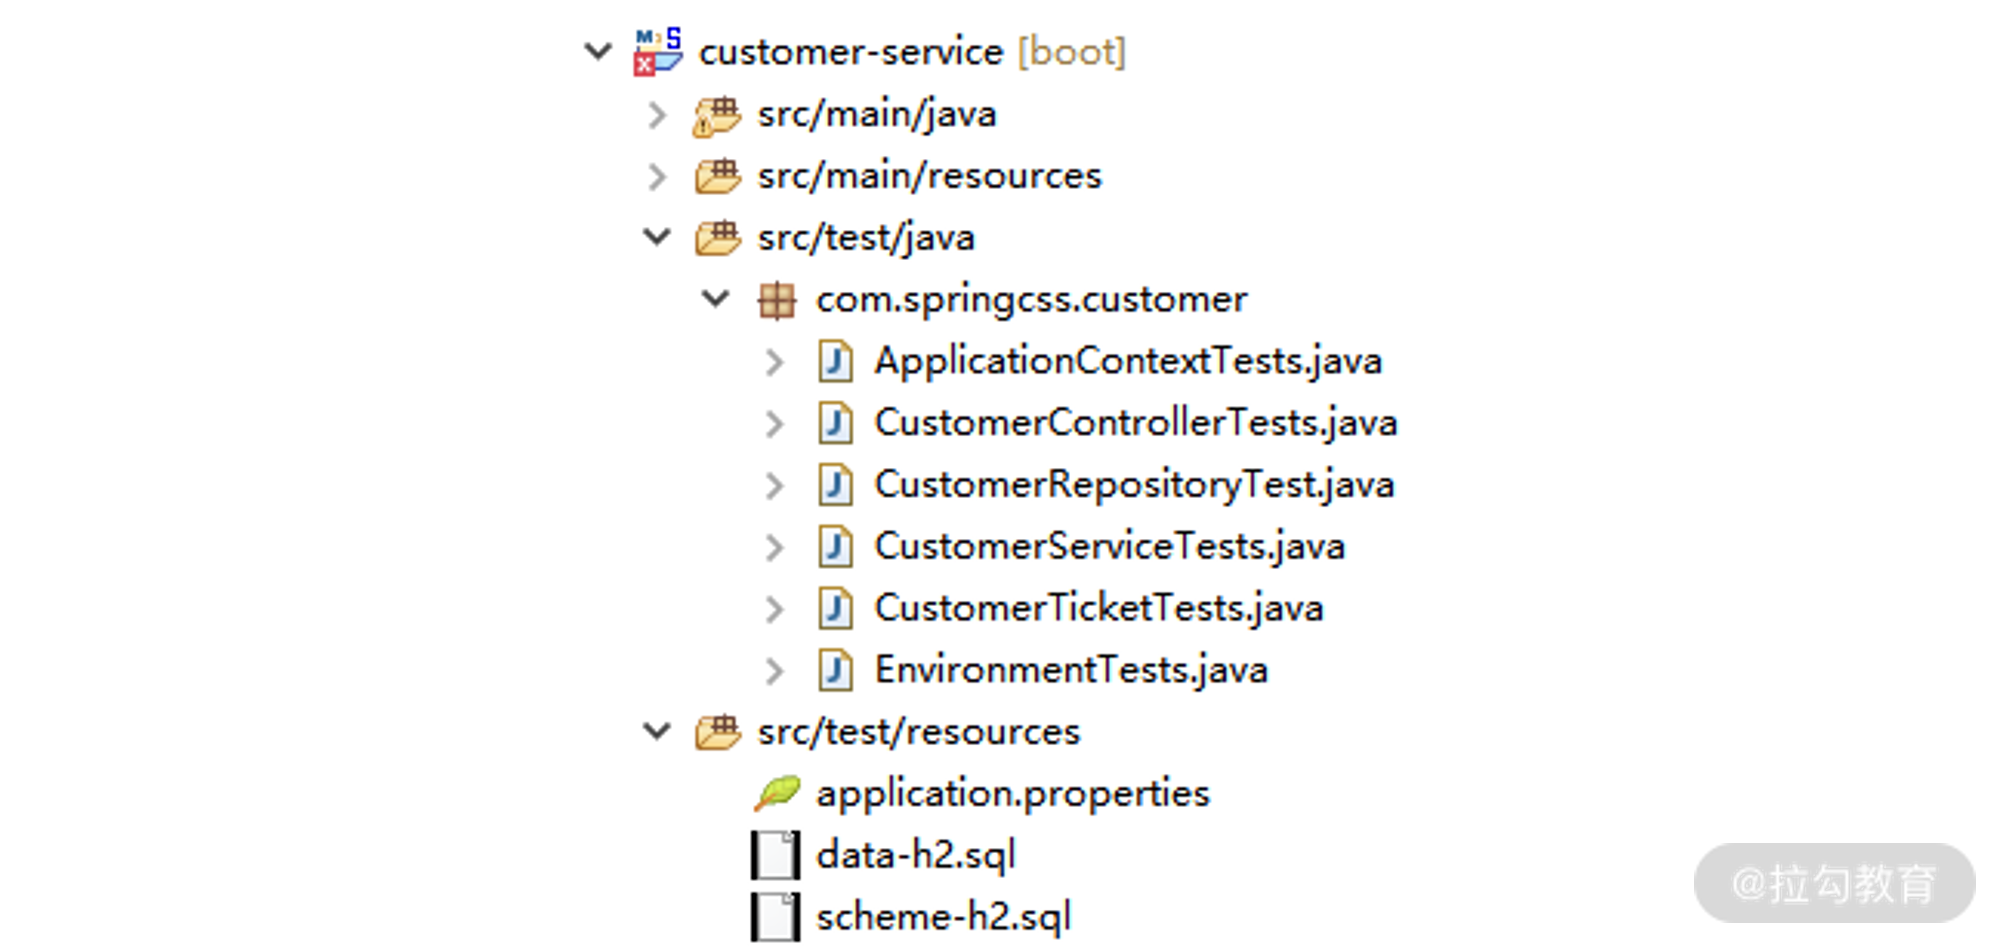The width and height of the screenshot is (2002, 949).
Task: Click the data-h2.sql file icon
Action: tap(776, 856)
